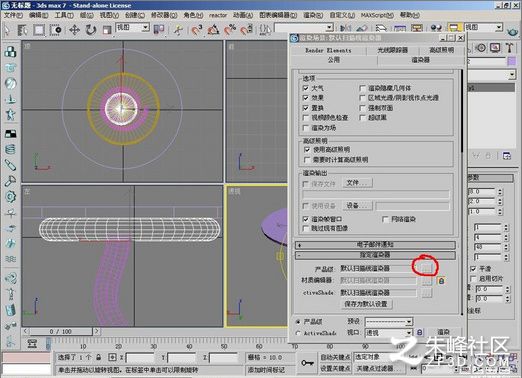Toggle the angle snap icon
The image size is (522, 378).
pos(213,30)
